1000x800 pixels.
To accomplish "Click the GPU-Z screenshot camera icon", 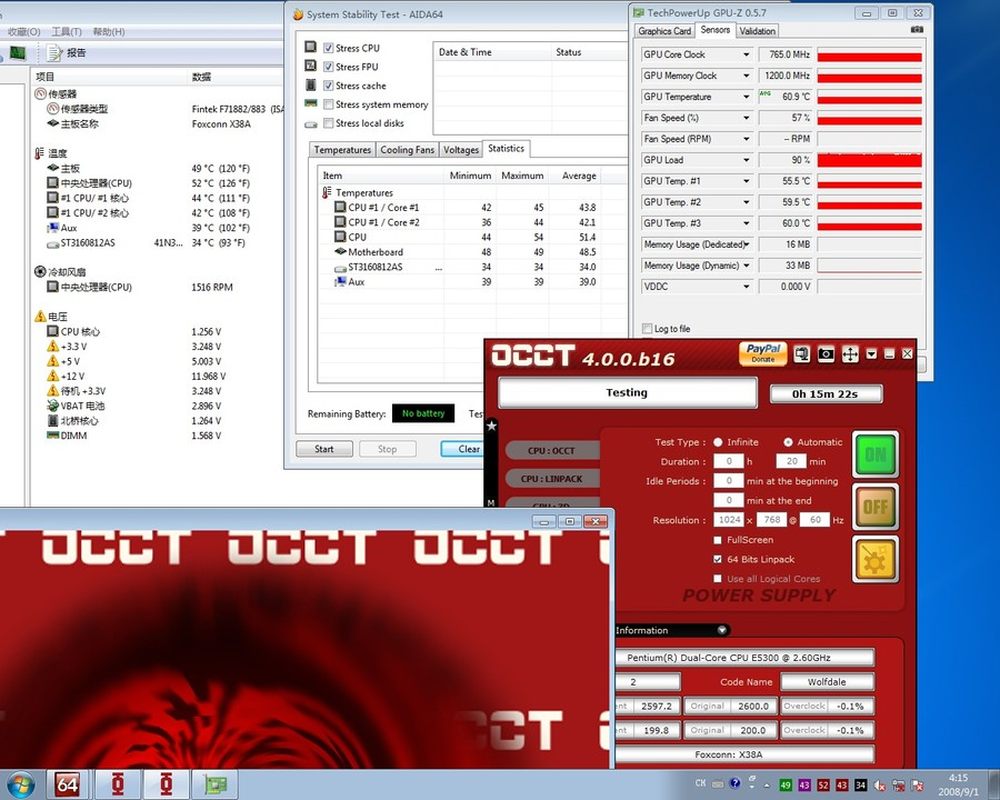I will pyautogui.click(x=917, y=30).
